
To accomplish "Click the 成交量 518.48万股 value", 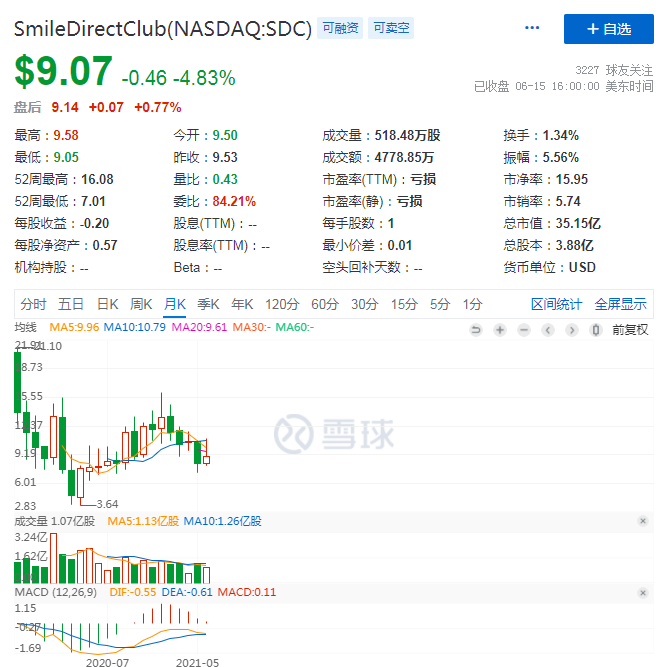I will click(407, 135).
